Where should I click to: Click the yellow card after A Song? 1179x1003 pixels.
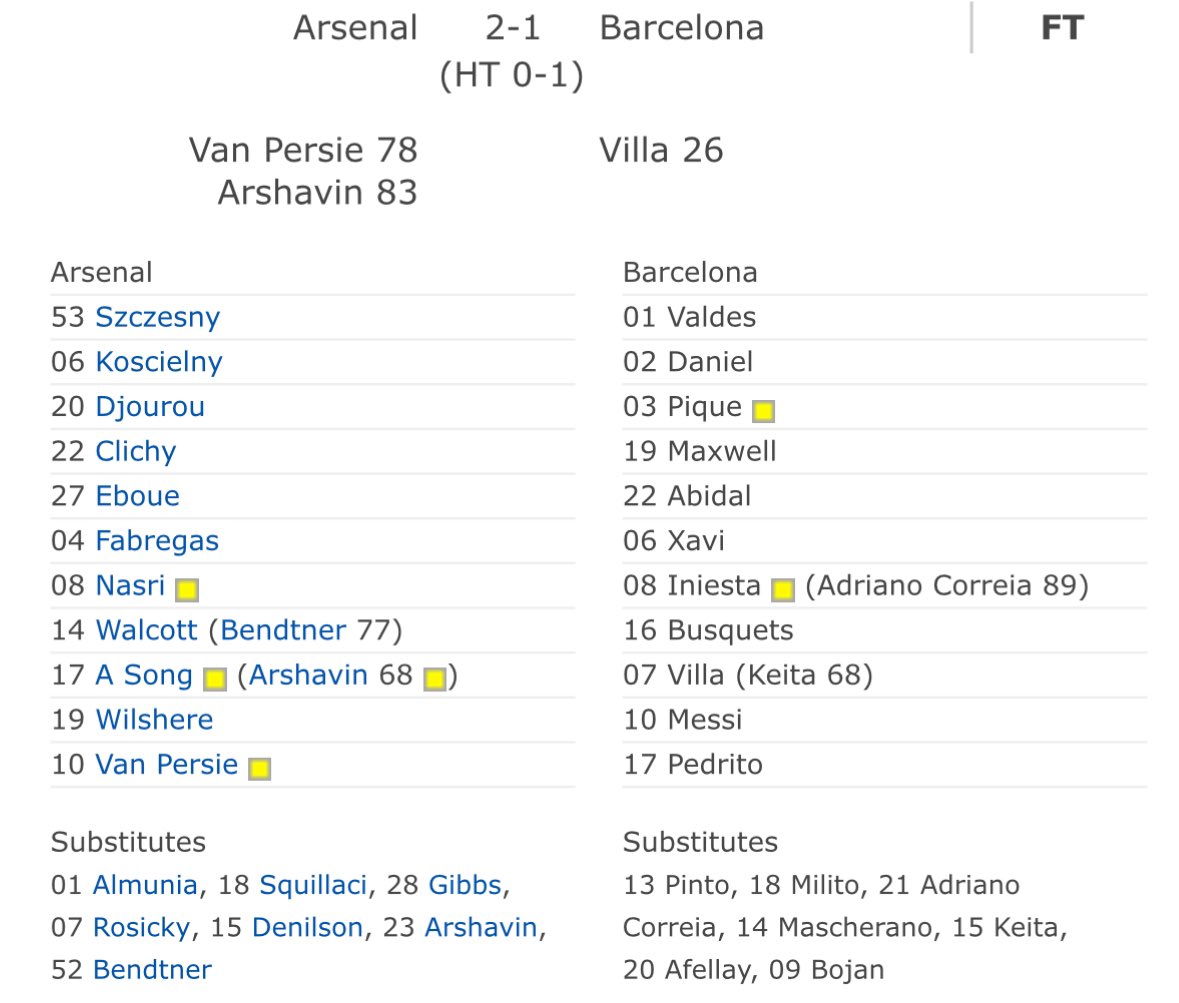coord(215,679)
